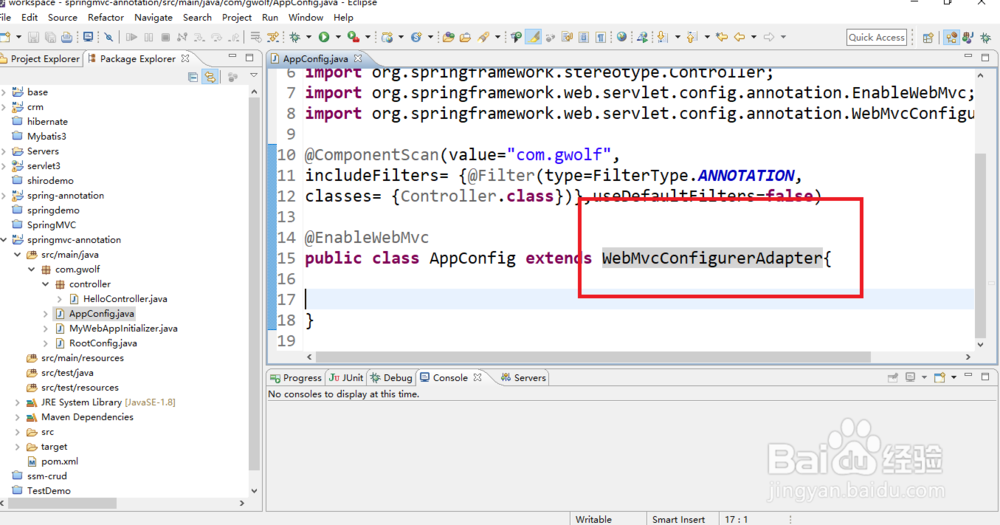Open the Navigate menu
The image size is (1000, 525).
tap(153, 17)
